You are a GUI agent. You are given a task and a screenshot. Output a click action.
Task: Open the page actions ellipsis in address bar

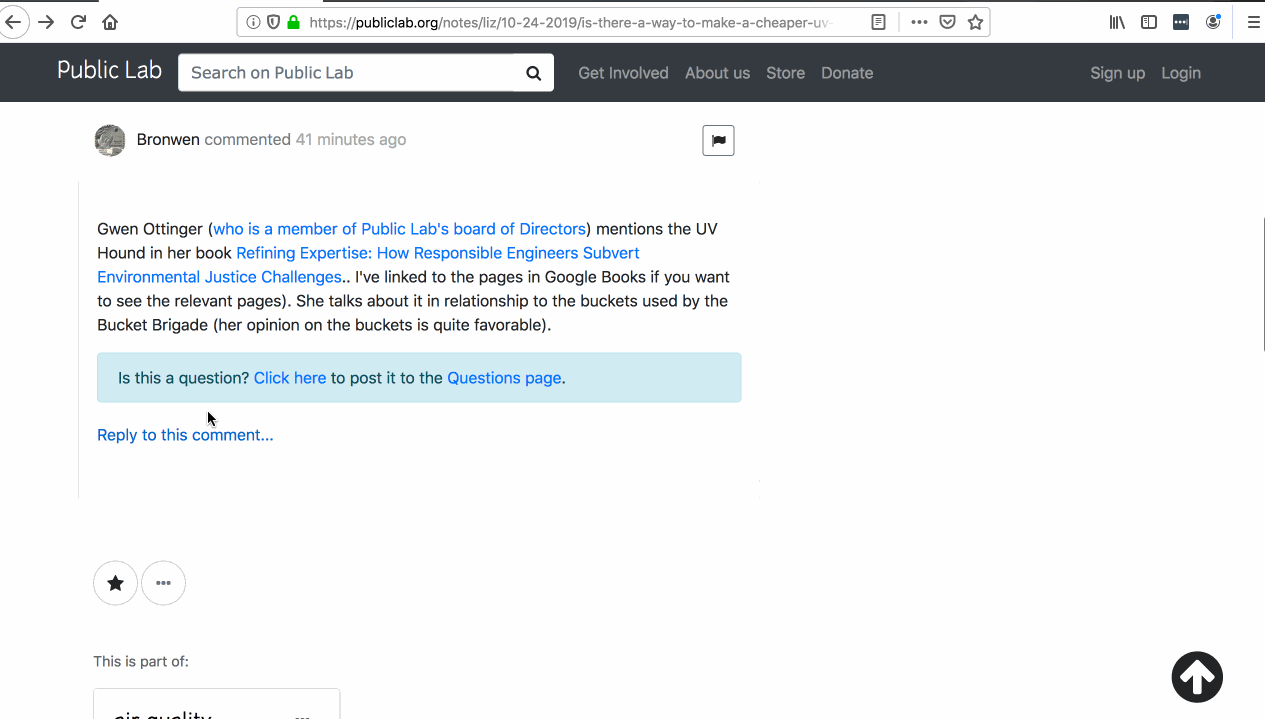[919, 21]
